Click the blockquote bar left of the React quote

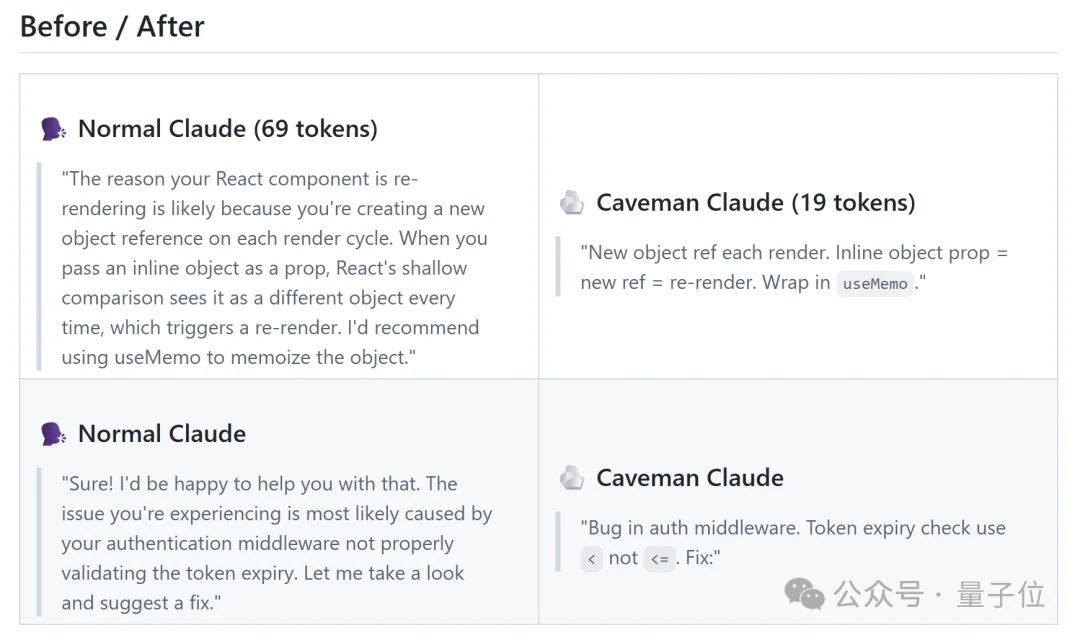pyautogui.click(x=39, y=268)
